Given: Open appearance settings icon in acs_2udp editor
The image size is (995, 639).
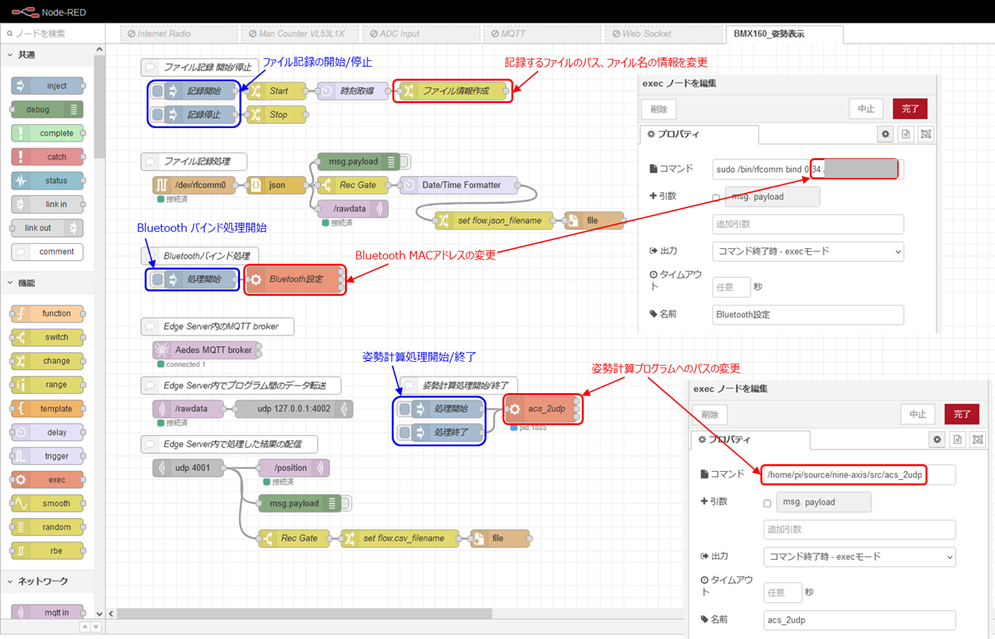Looking at the screenshot, I should [x=976, y=439].
